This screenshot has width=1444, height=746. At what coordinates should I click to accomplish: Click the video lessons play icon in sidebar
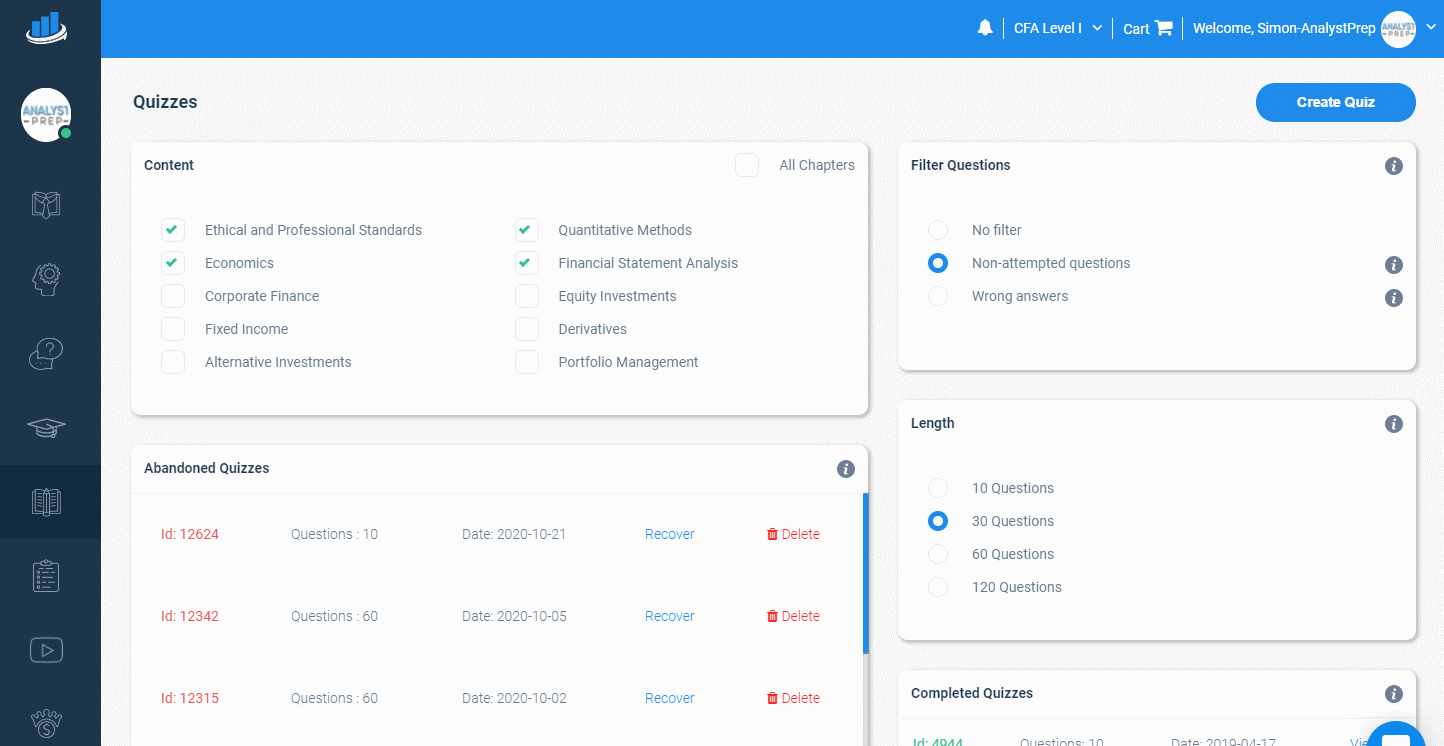point(46,649)
